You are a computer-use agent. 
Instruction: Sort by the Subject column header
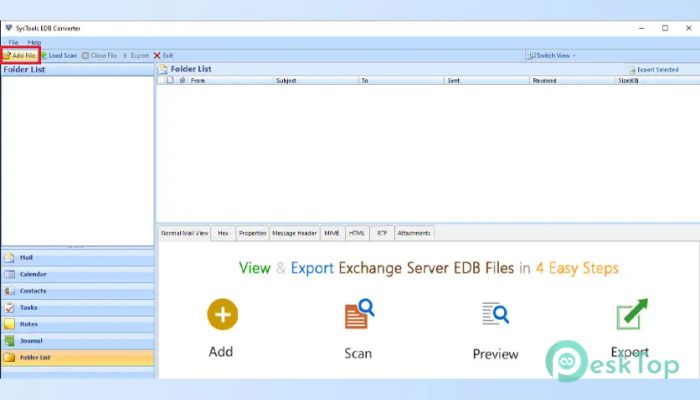[315, 80]
